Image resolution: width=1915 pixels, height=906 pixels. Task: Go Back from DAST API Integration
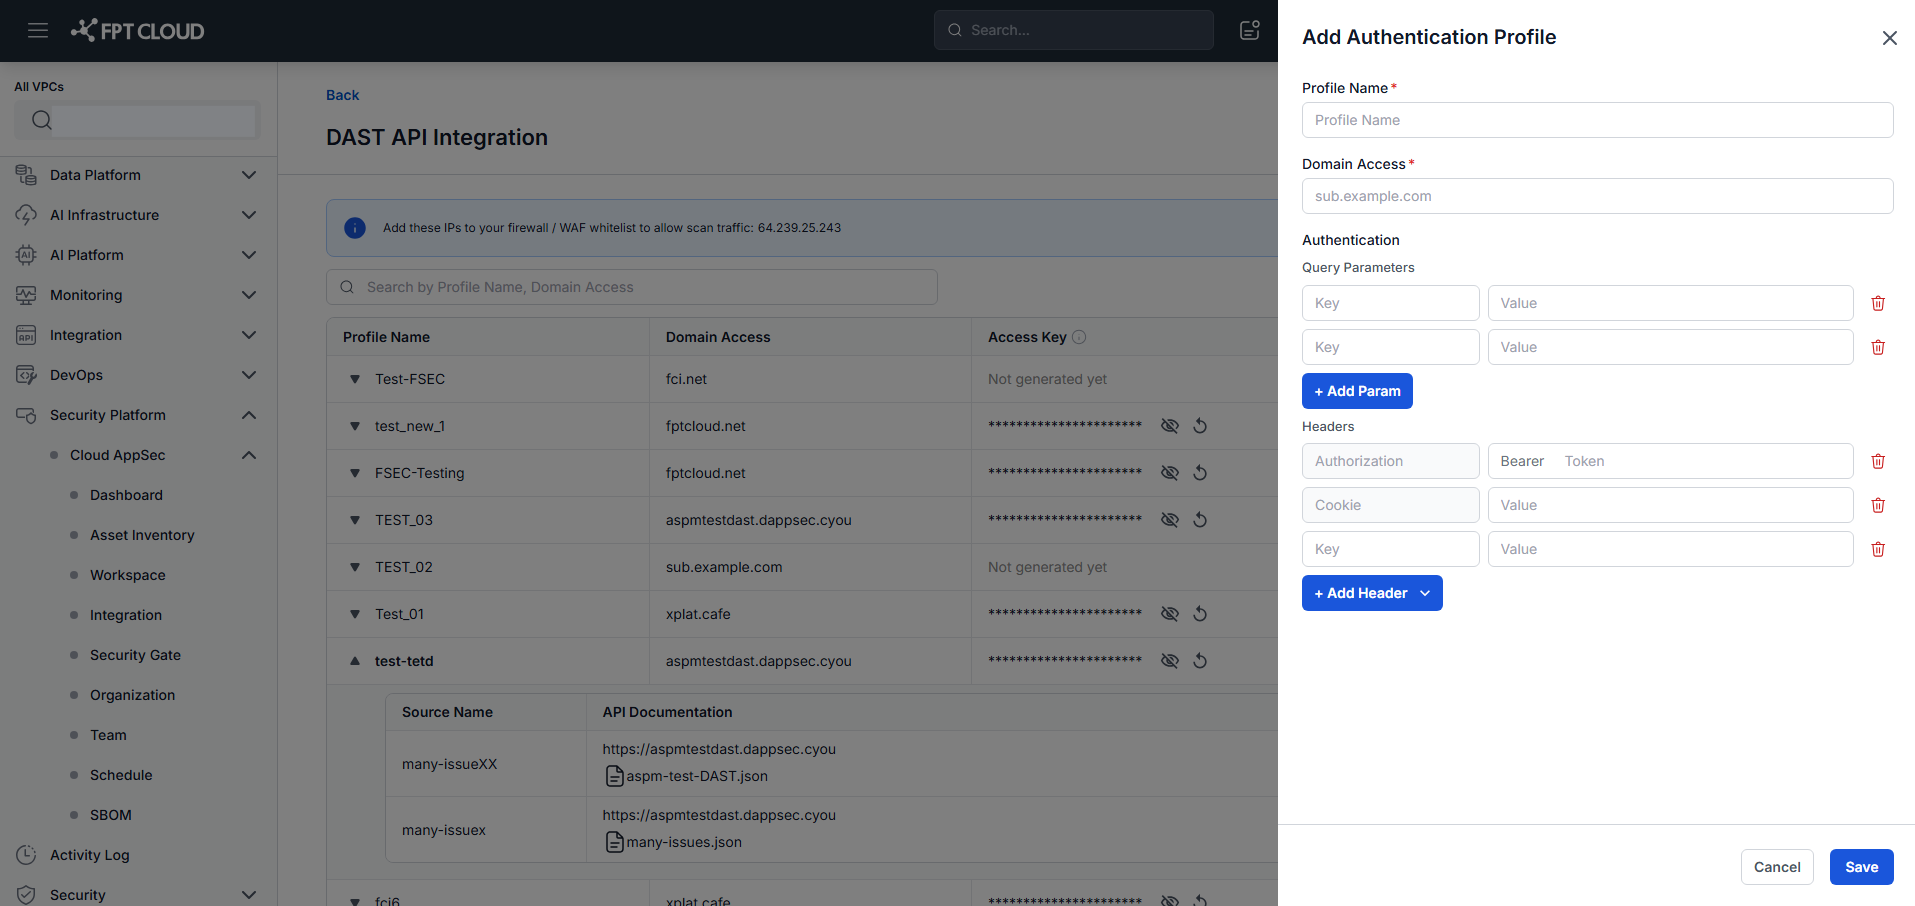342,95
